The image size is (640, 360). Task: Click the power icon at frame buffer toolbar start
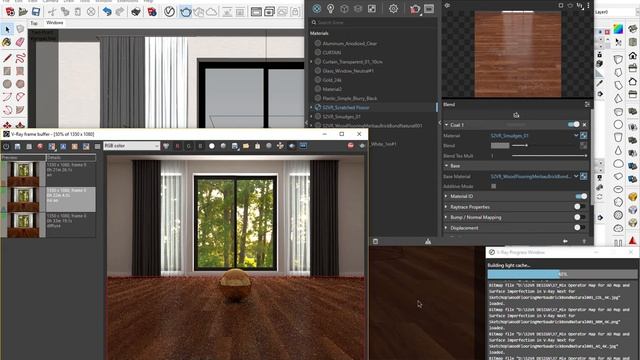click(x=6, y=146)
